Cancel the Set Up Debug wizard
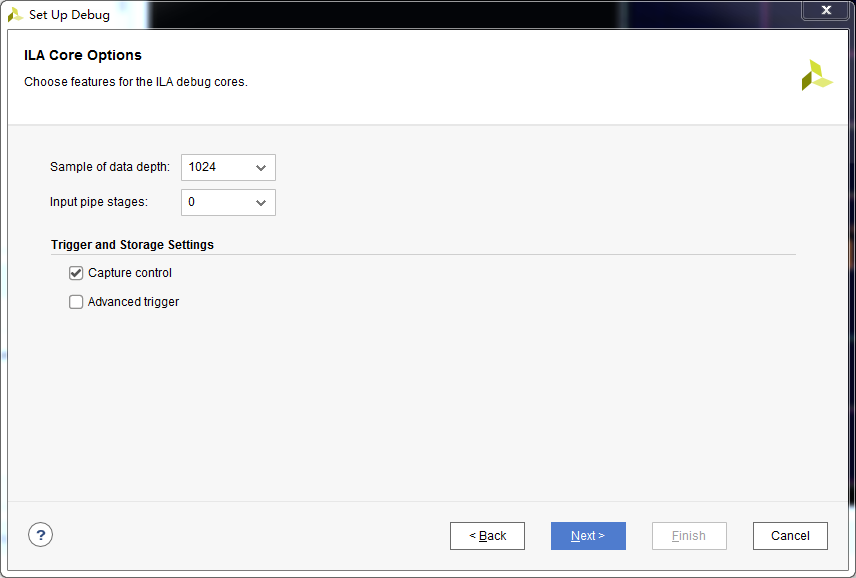The width and height of the screenshot is (856, 578). click(x=790, y=535)
